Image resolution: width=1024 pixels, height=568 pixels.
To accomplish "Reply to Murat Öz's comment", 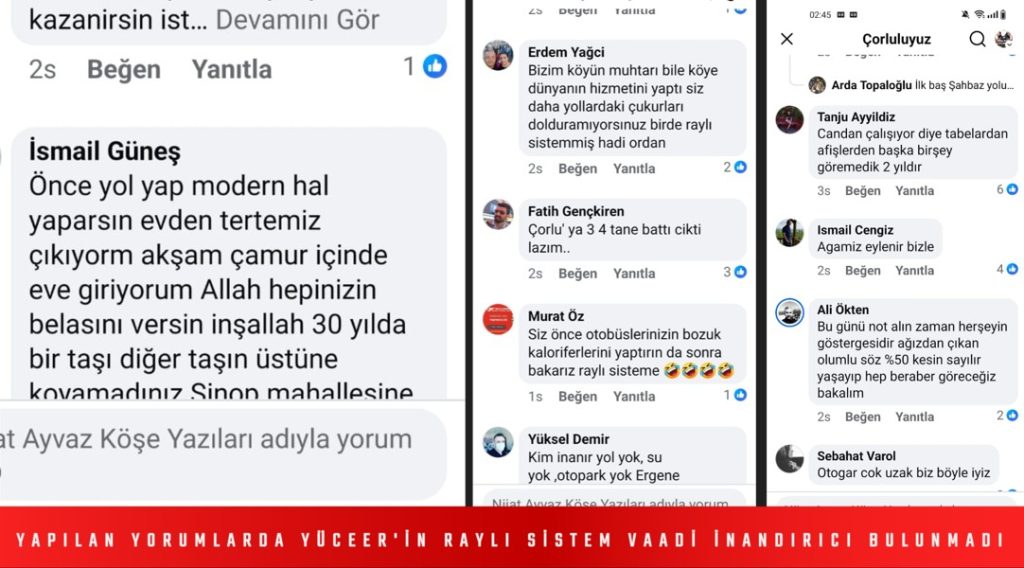I will tap(633, 396).
